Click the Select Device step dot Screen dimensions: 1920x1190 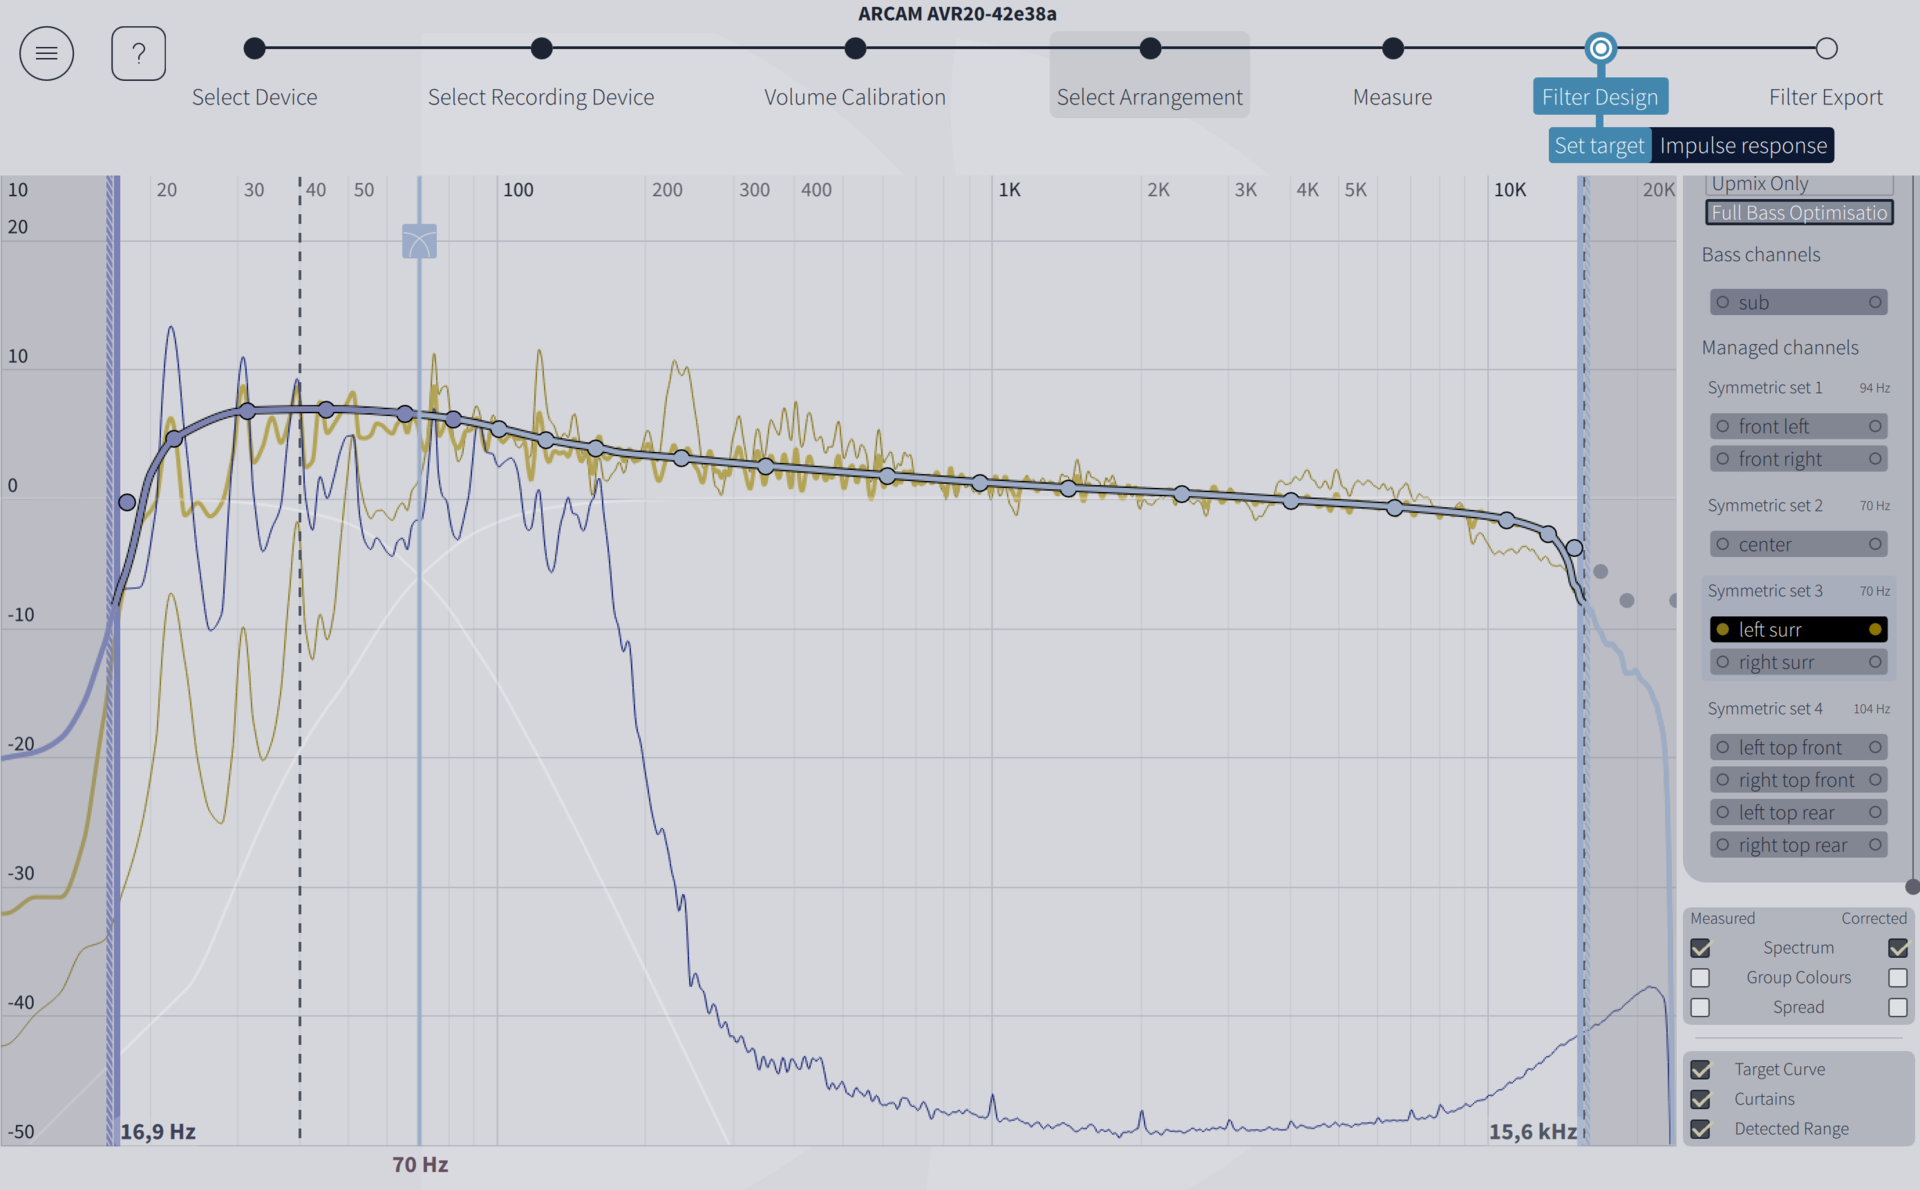(254, 48)
